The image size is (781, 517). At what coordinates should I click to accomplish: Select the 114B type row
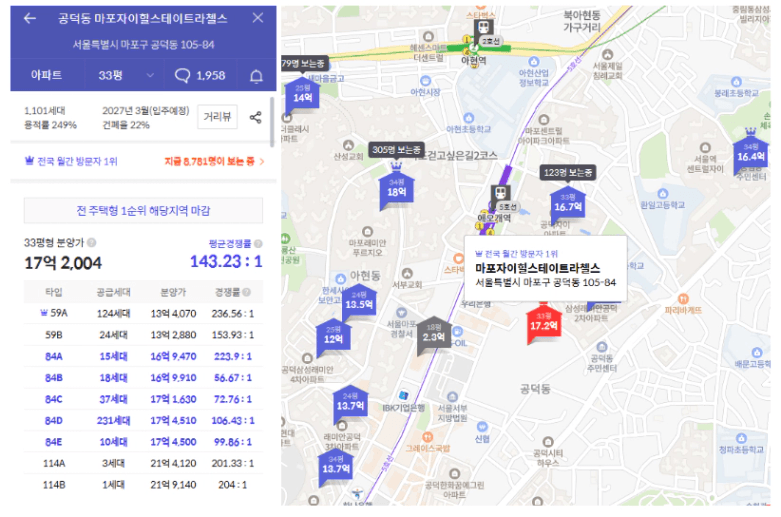[143, 485]
